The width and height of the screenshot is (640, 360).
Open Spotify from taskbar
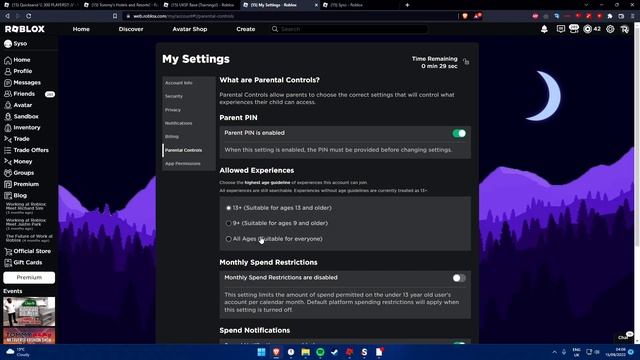[320, 352]
